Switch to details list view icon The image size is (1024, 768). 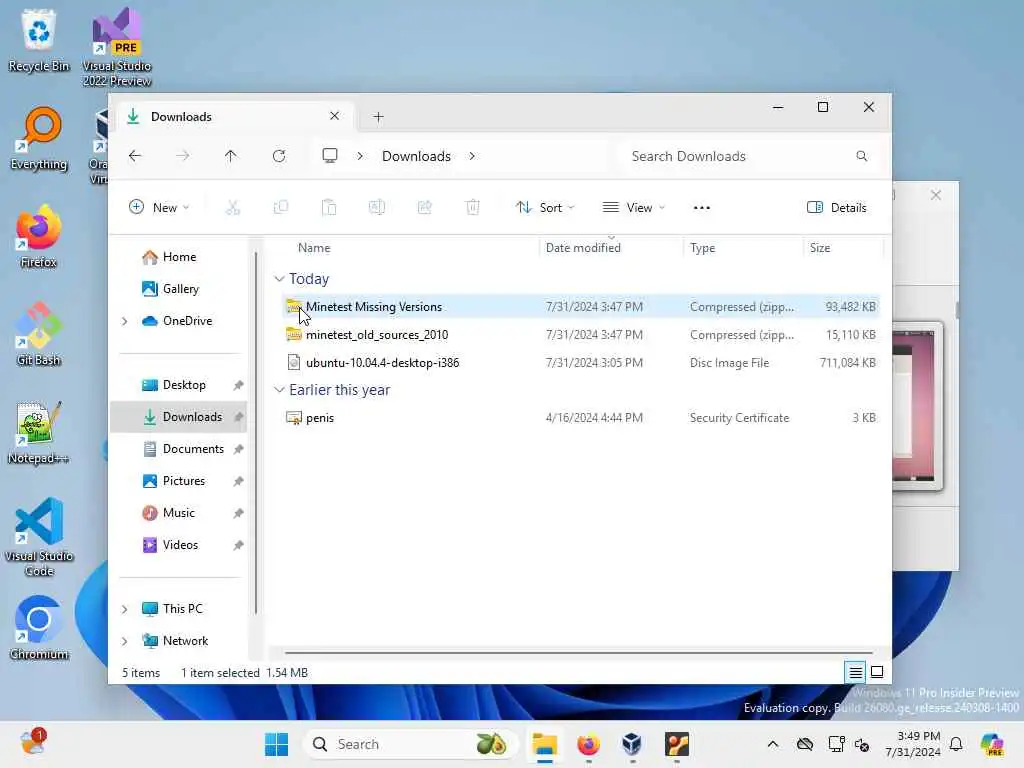[x=856, y=672]
